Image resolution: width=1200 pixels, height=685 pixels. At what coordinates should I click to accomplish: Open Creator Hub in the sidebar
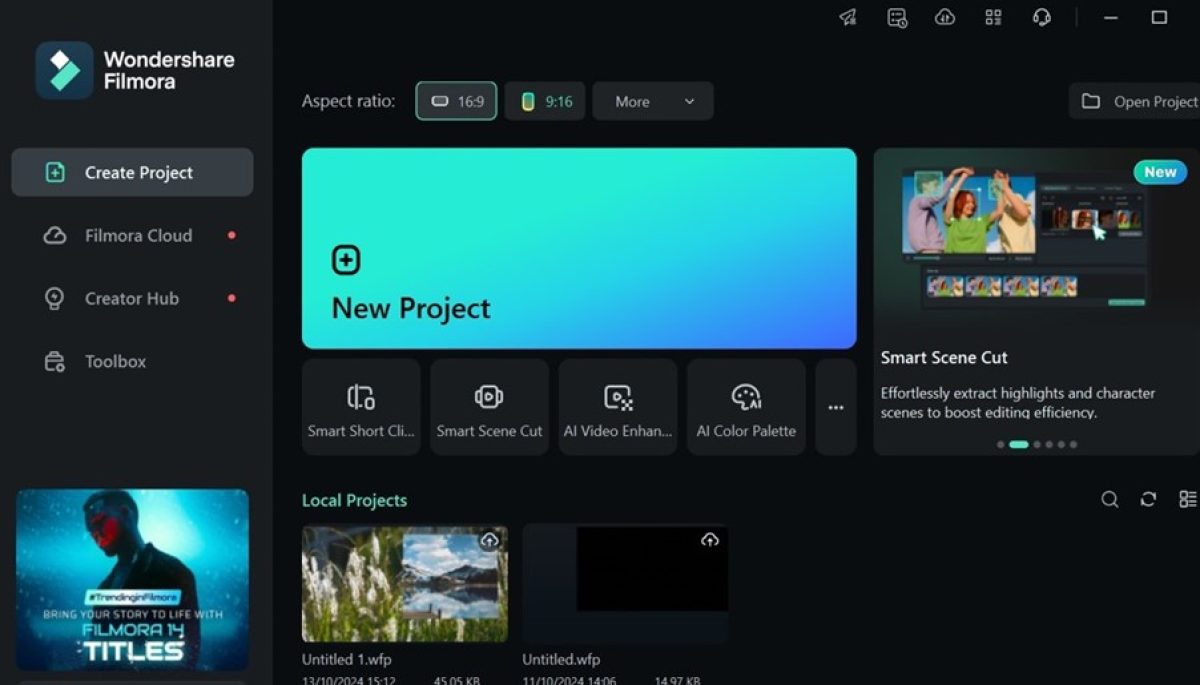click(132, 298)
